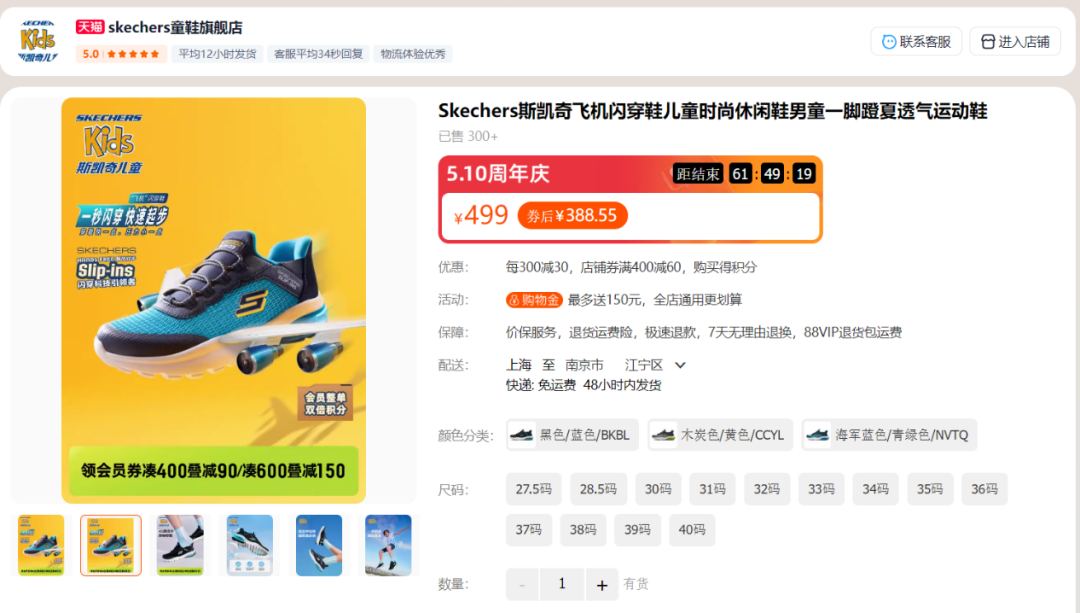View the jumping boy thumbnail image

point(388,545)
